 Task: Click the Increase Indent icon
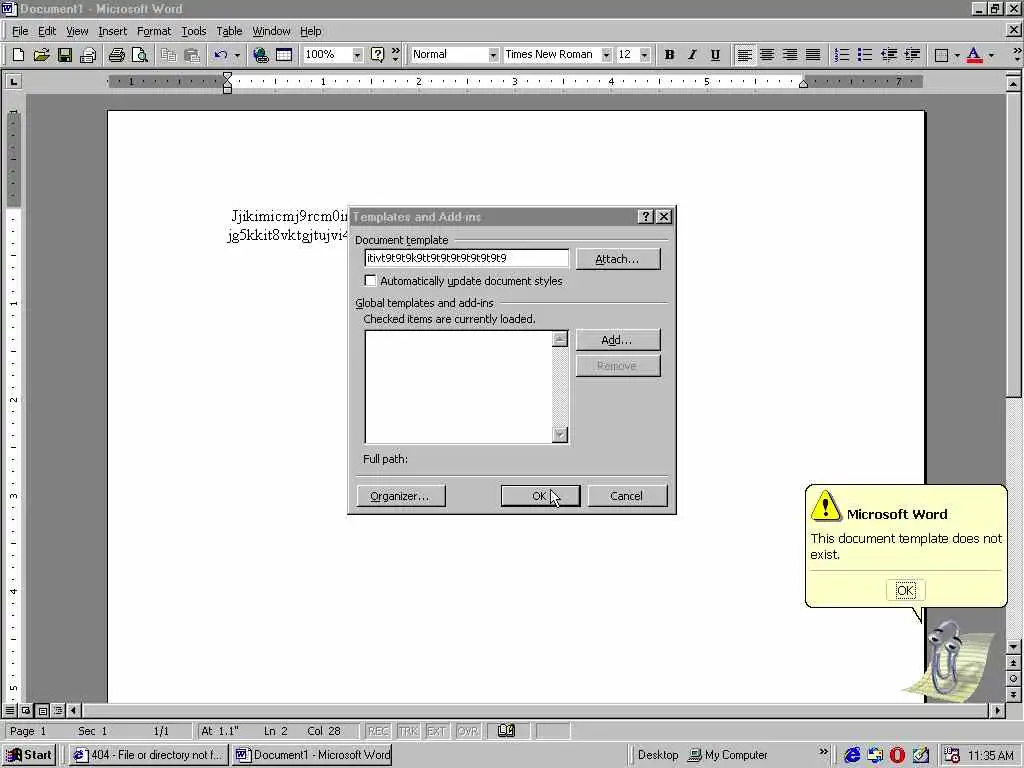(x=912, y=55)
